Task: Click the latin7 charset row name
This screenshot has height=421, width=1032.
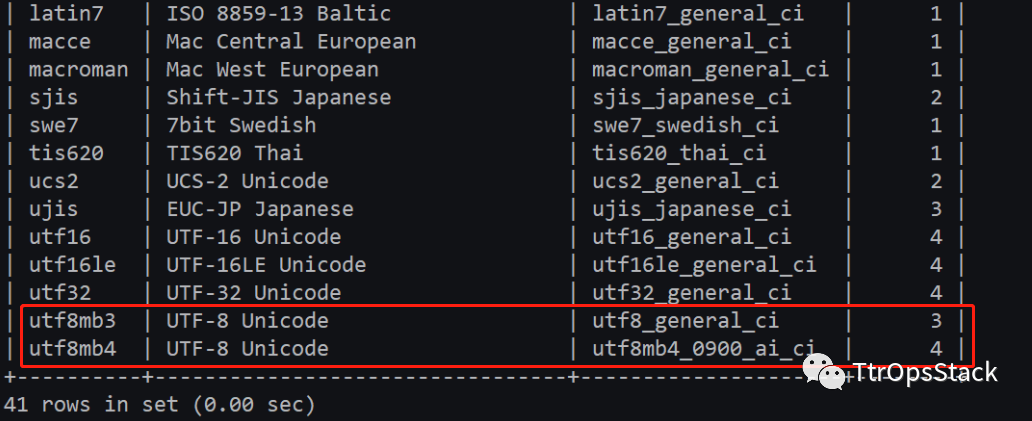Action: click(x=66, y=14)
